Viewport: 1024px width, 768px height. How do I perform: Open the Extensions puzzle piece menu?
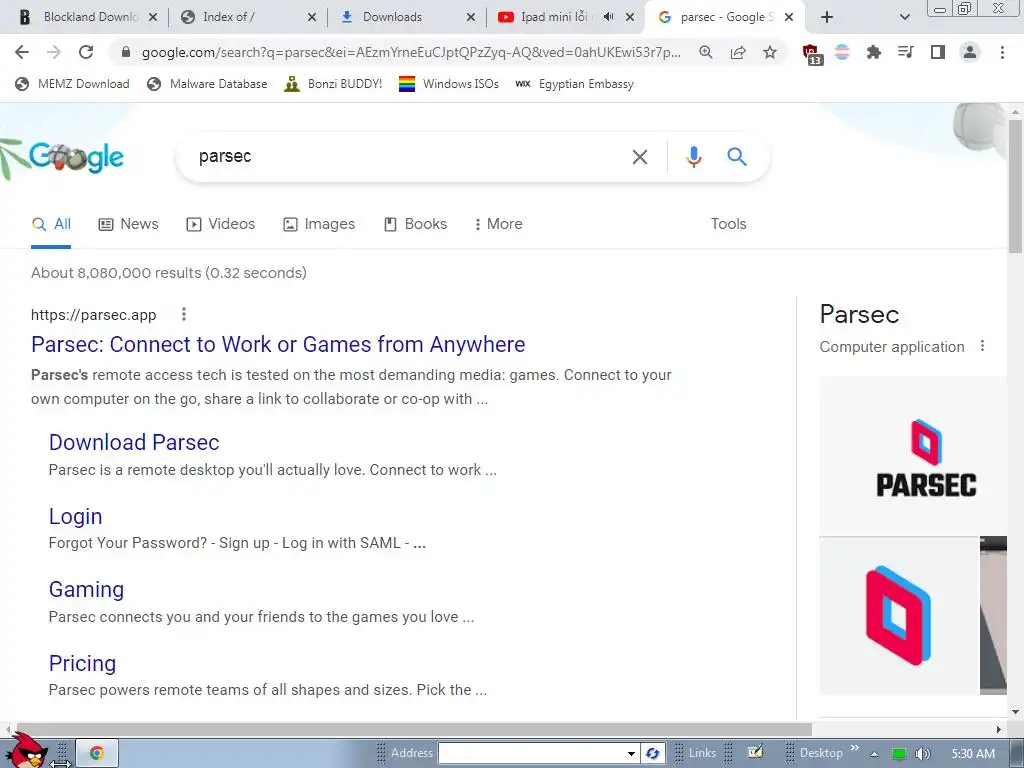point(873,52)
